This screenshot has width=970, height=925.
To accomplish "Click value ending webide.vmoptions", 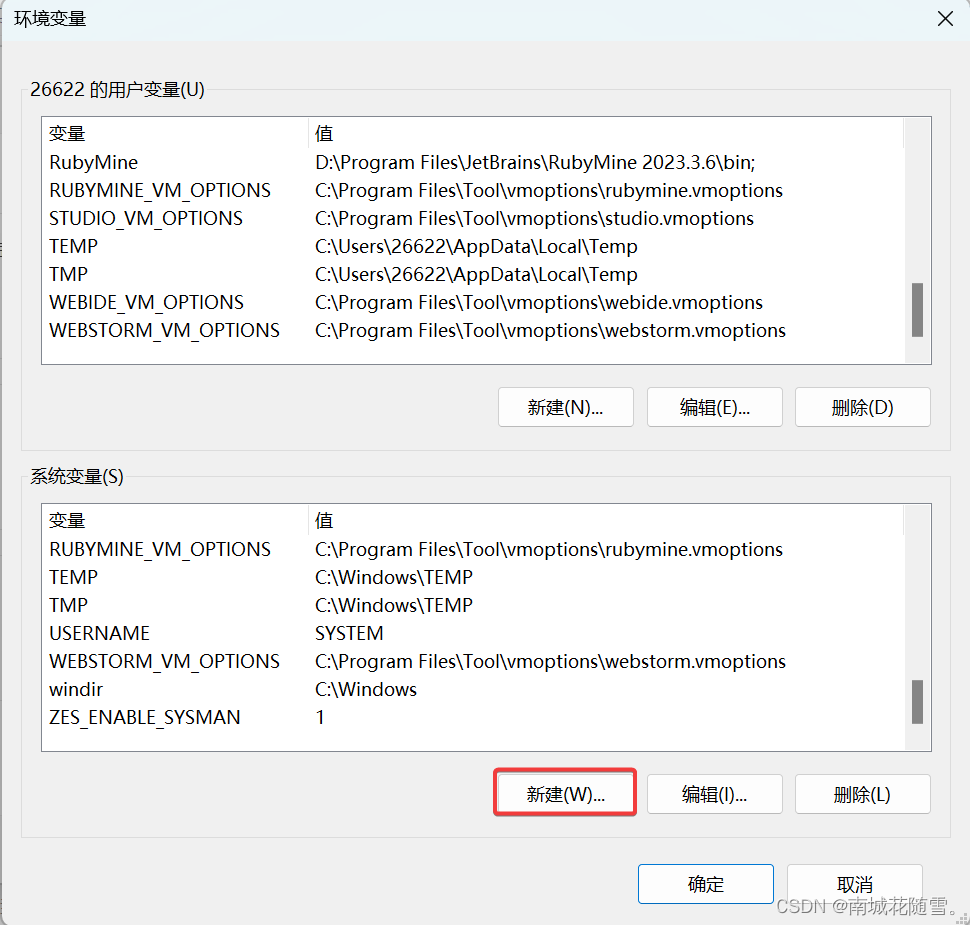I will click(x=539, y=303).
